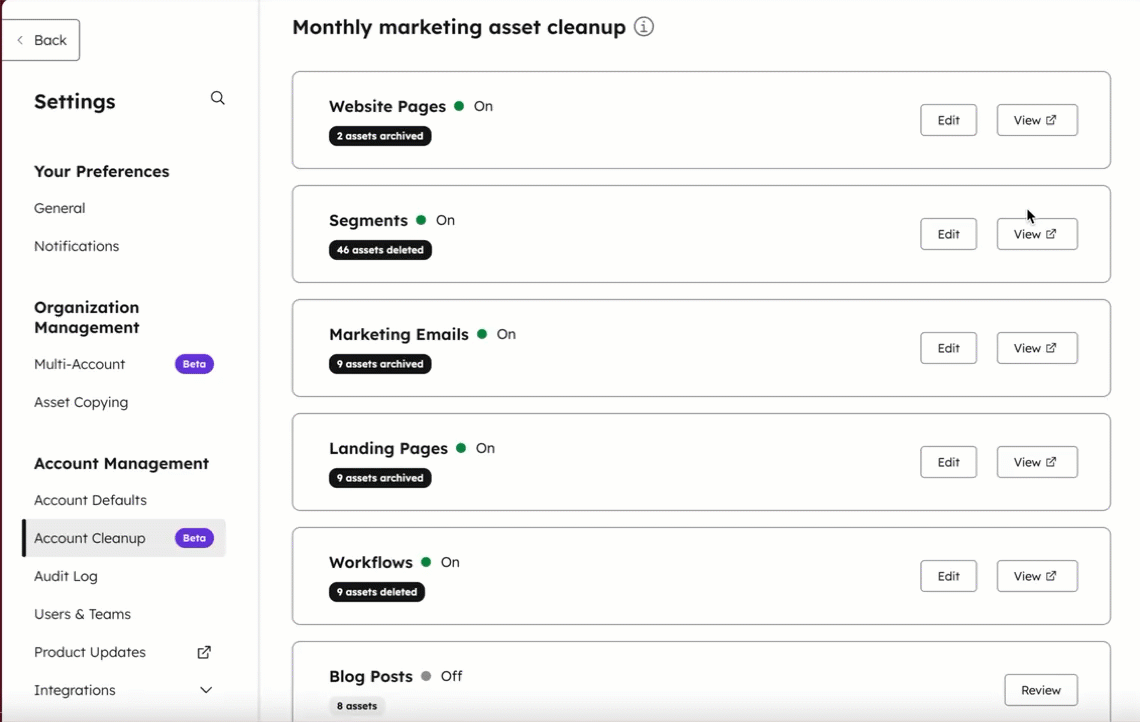Open the Settings search with the magnifying glass icon
The image size is (1140, 722).
[217, 98]
